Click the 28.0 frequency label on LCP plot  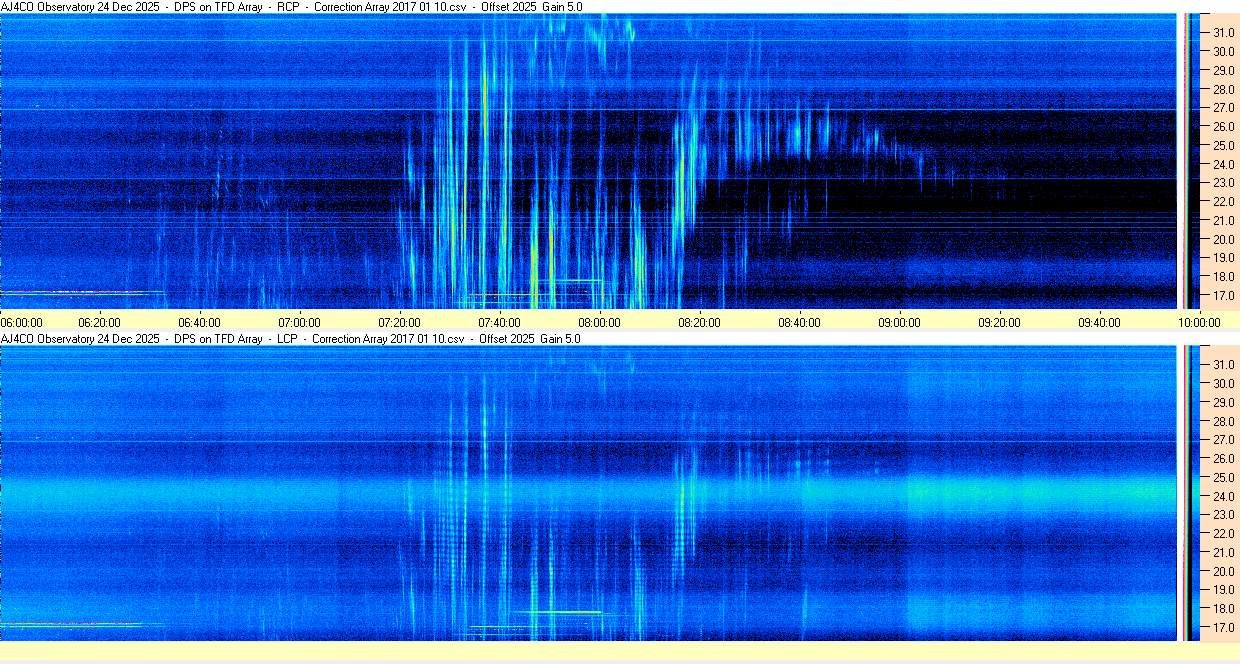[1224, 421]
